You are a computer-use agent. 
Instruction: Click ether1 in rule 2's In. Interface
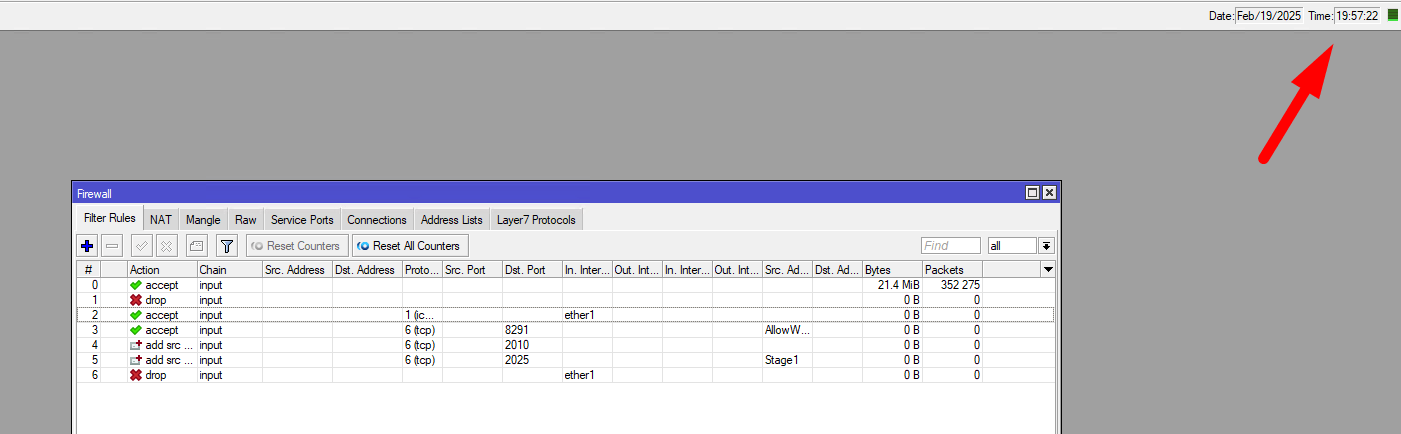coord(587,315)
